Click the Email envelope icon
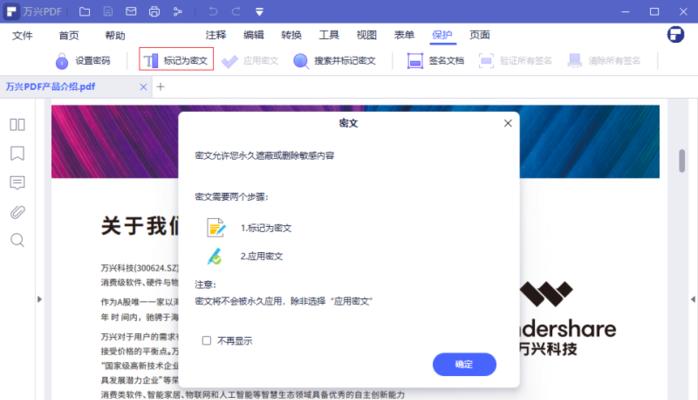Screen dimensions: 698x400 131,12
